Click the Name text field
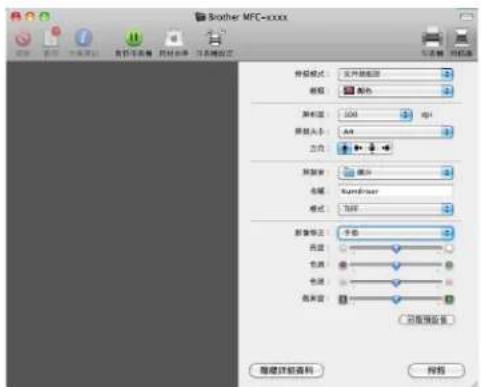481x387 pixels. [x=395, y=191]
